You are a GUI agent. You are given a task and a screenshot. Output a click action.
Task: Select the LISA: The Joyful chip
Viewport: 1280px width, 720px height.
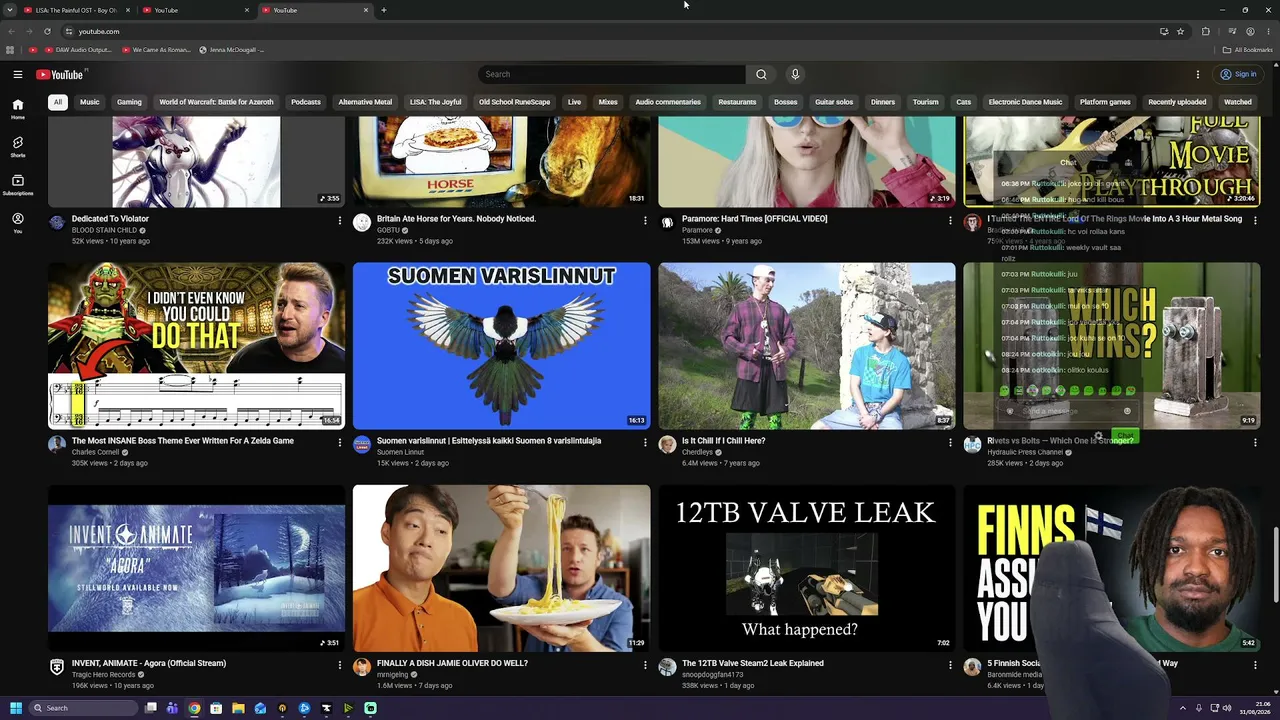pyautogui.click(x=435, y=102)
